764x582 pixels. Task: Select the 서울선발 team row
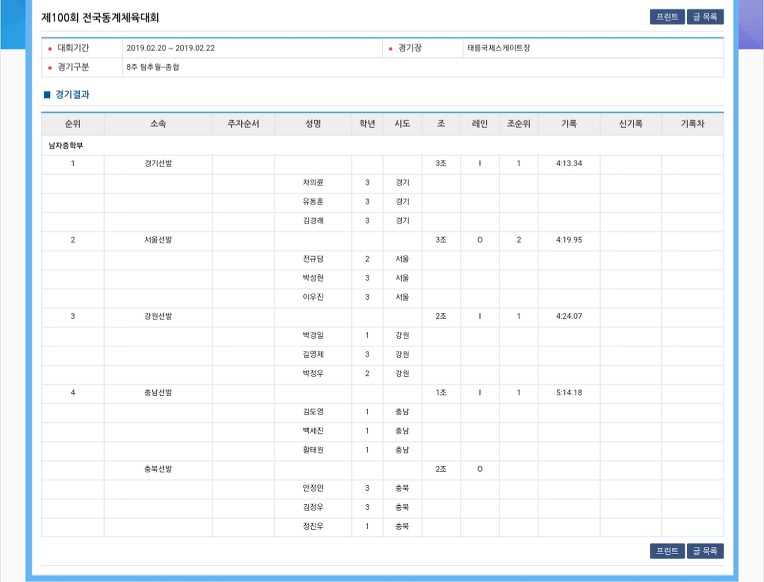coord(382,240)
